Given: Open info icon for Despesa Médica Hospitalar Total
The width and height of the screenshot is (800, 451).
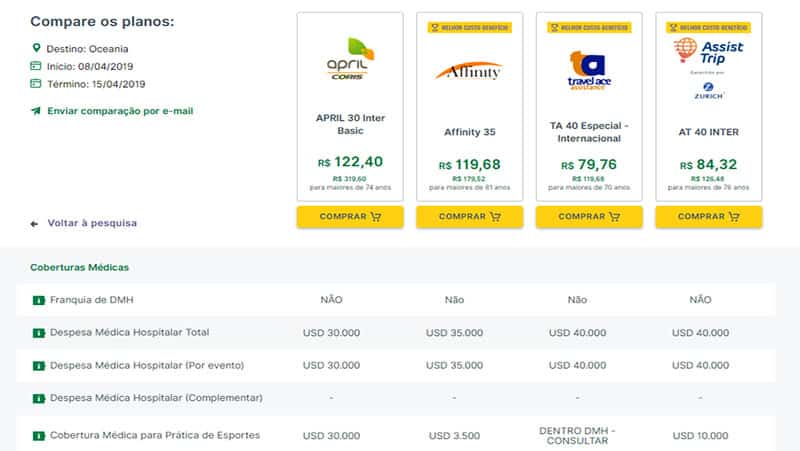Looking at the screenshot, I should click(x=39, y=333).
